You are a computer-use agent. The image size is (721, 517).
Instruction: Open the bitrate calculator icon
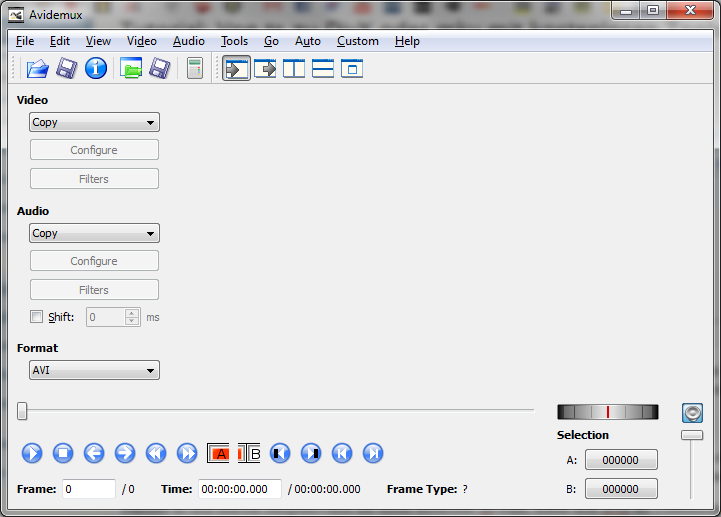[x=195, y=69]
